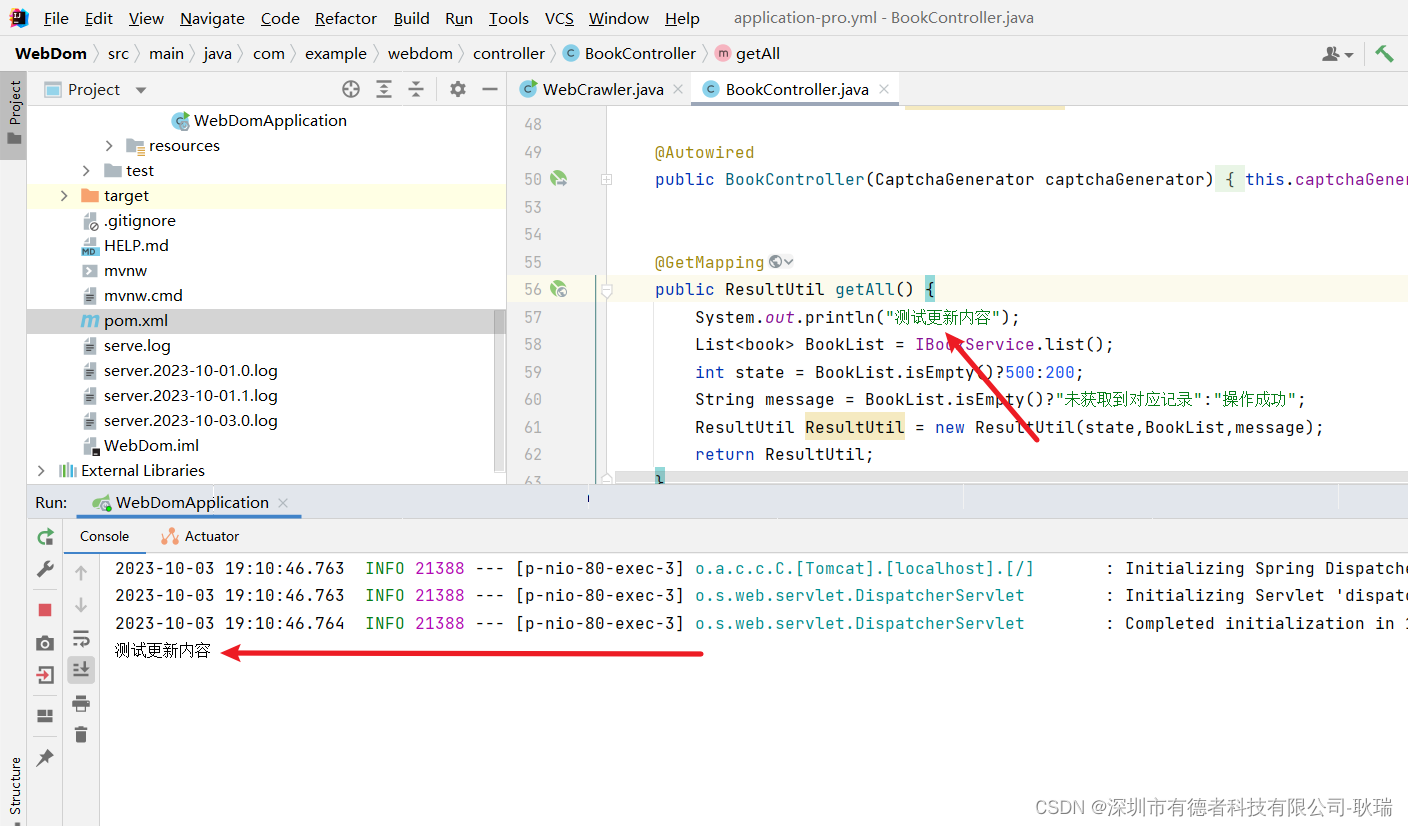This screenshot has width=1408, height=826.
Task: Select the Console tab
Action: point(104,536)
